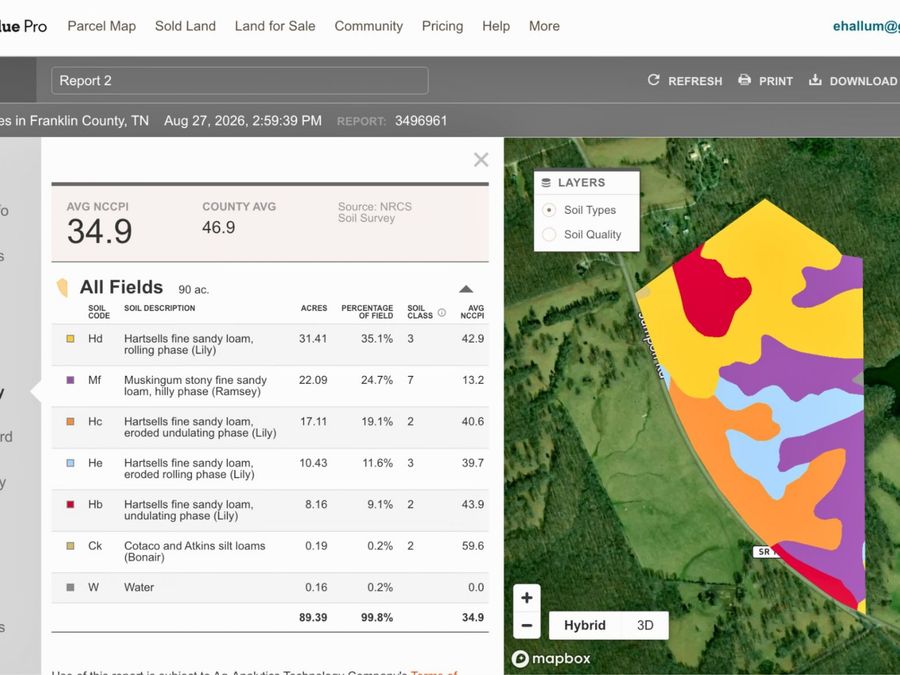Viewport: 900px width, 675px height.
Task: Click the purple Mf soil swatch
Action: [70, 380]
